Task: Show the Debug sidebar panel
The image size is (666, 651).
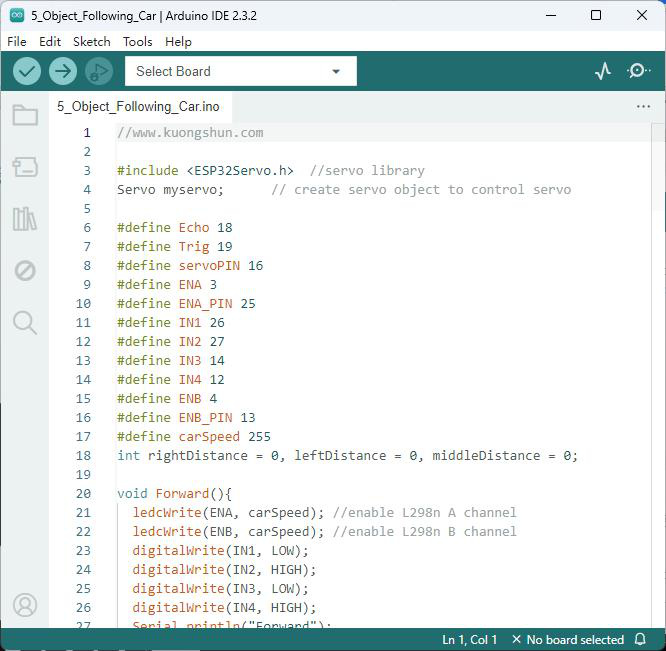Action: [x=25, y=271]
